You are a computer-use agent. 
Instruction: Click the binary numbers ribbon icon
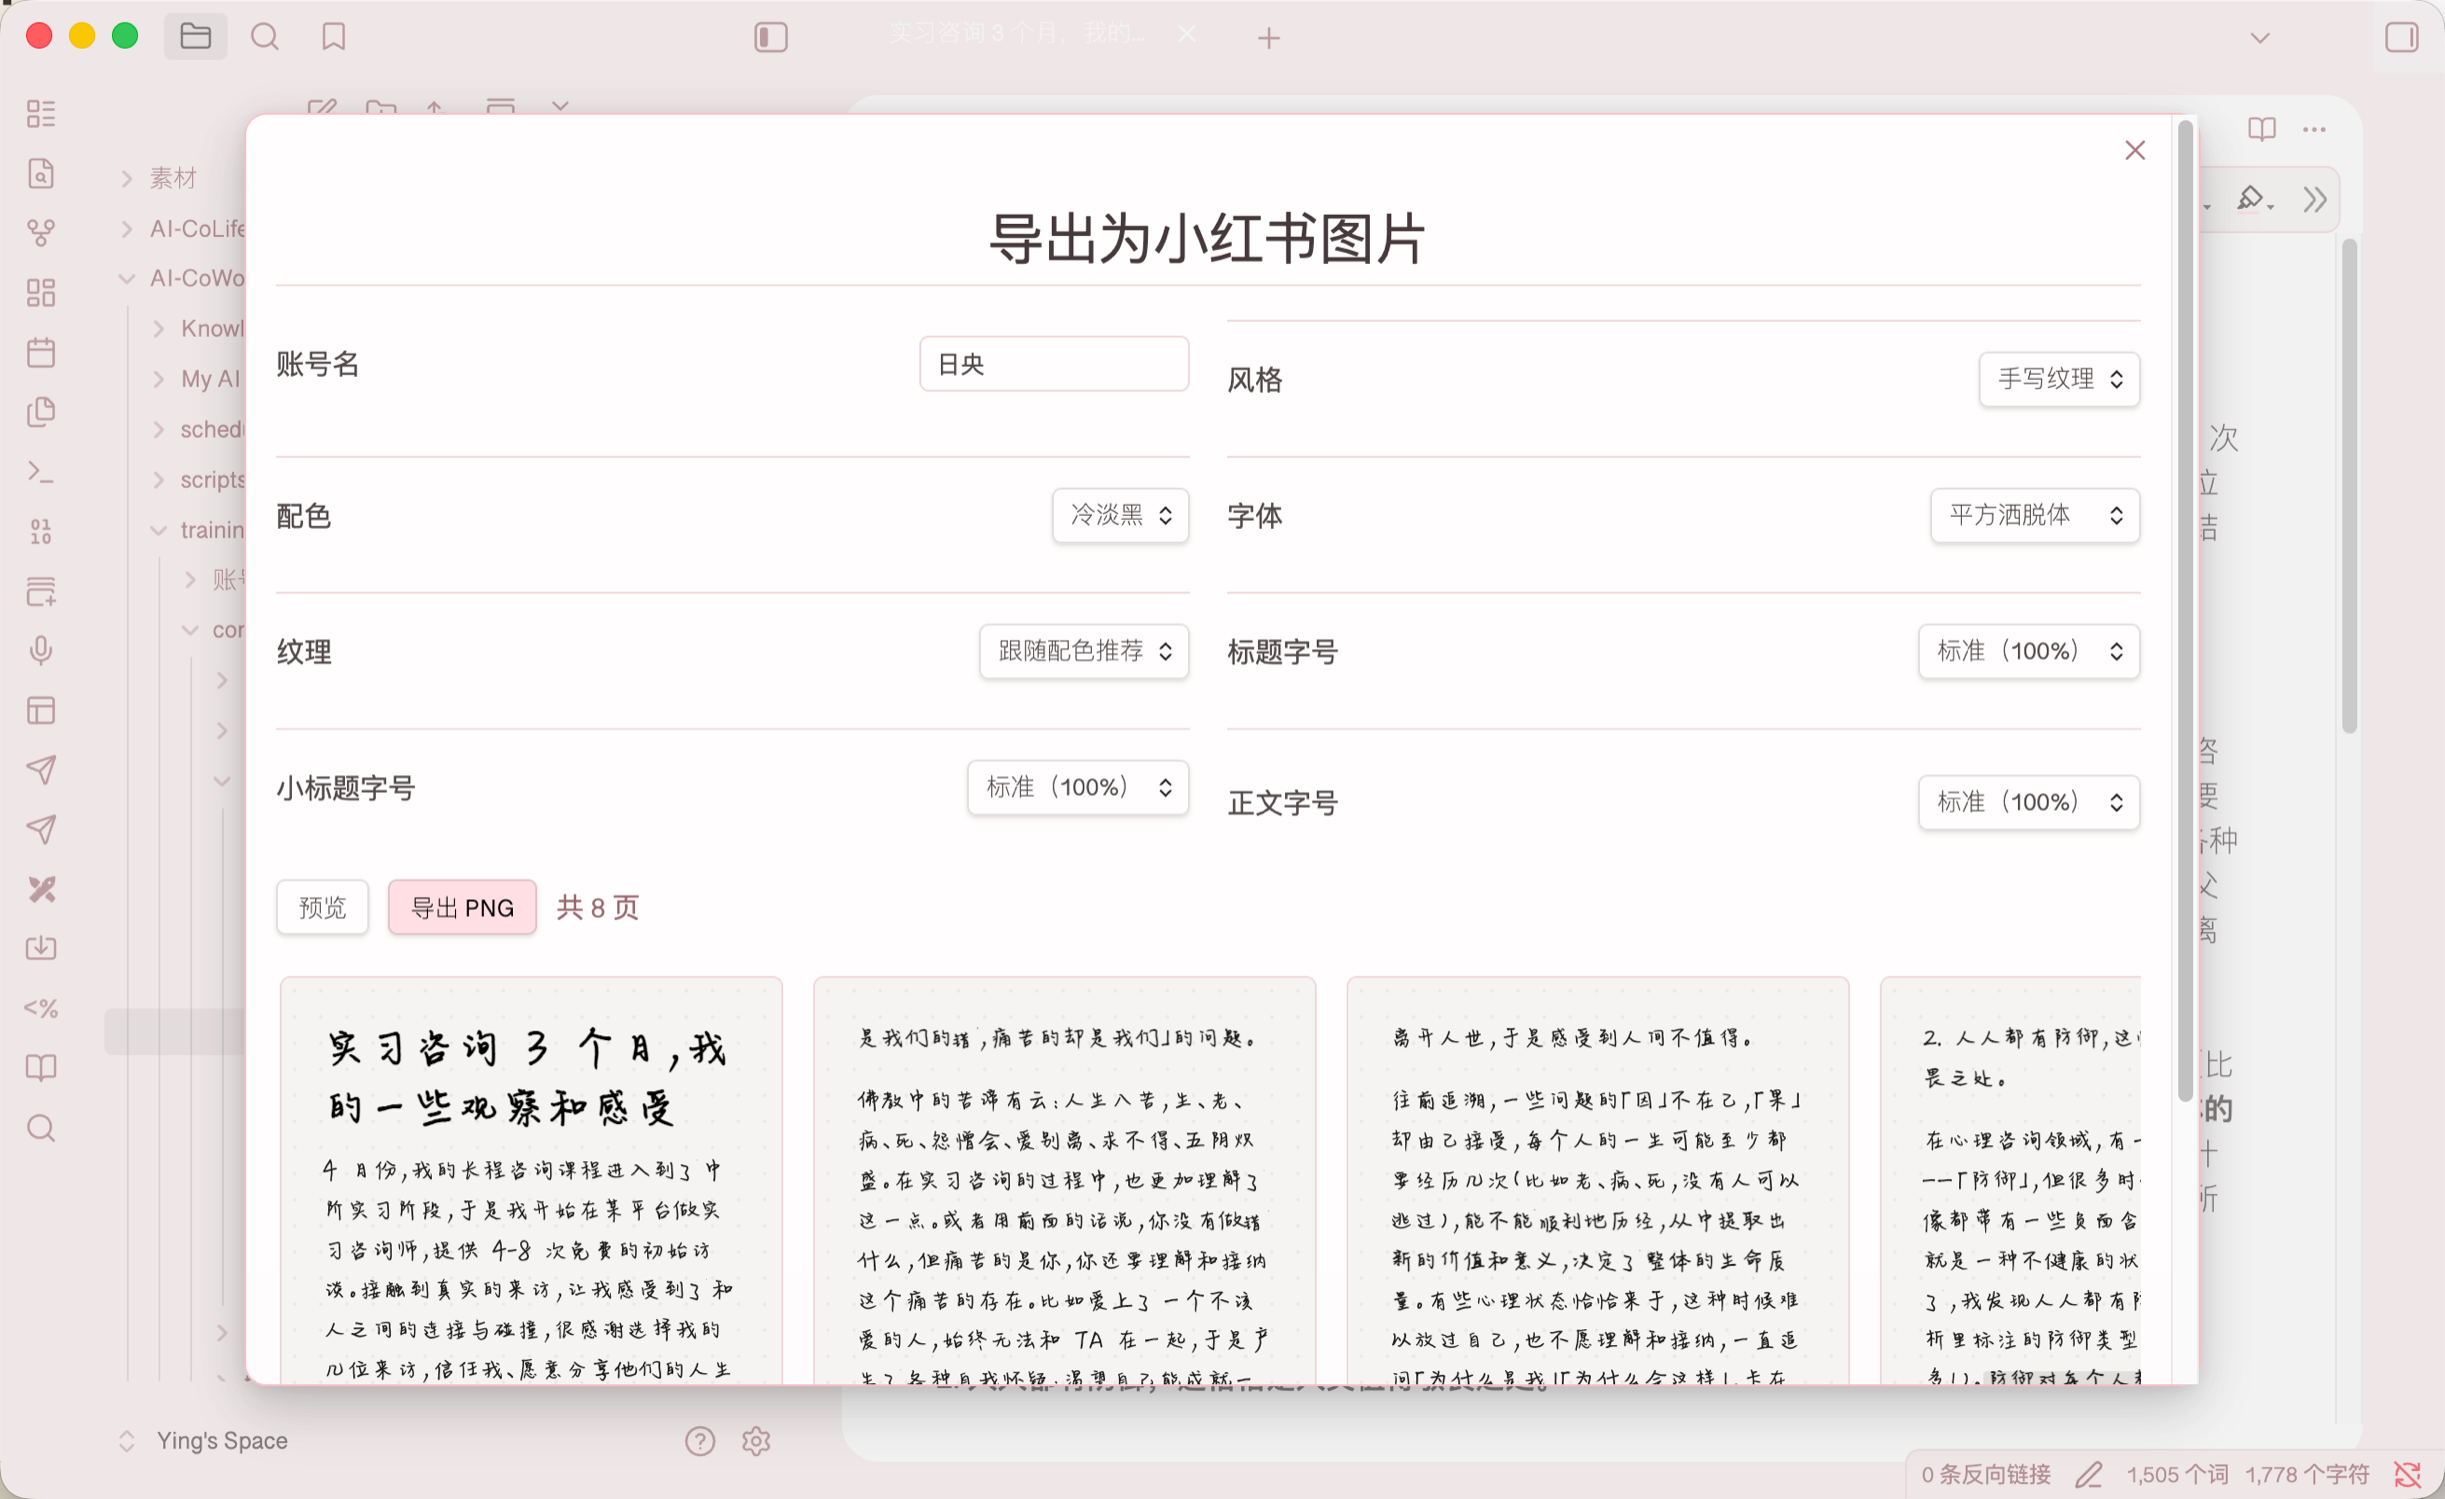(x=41, y=531)
